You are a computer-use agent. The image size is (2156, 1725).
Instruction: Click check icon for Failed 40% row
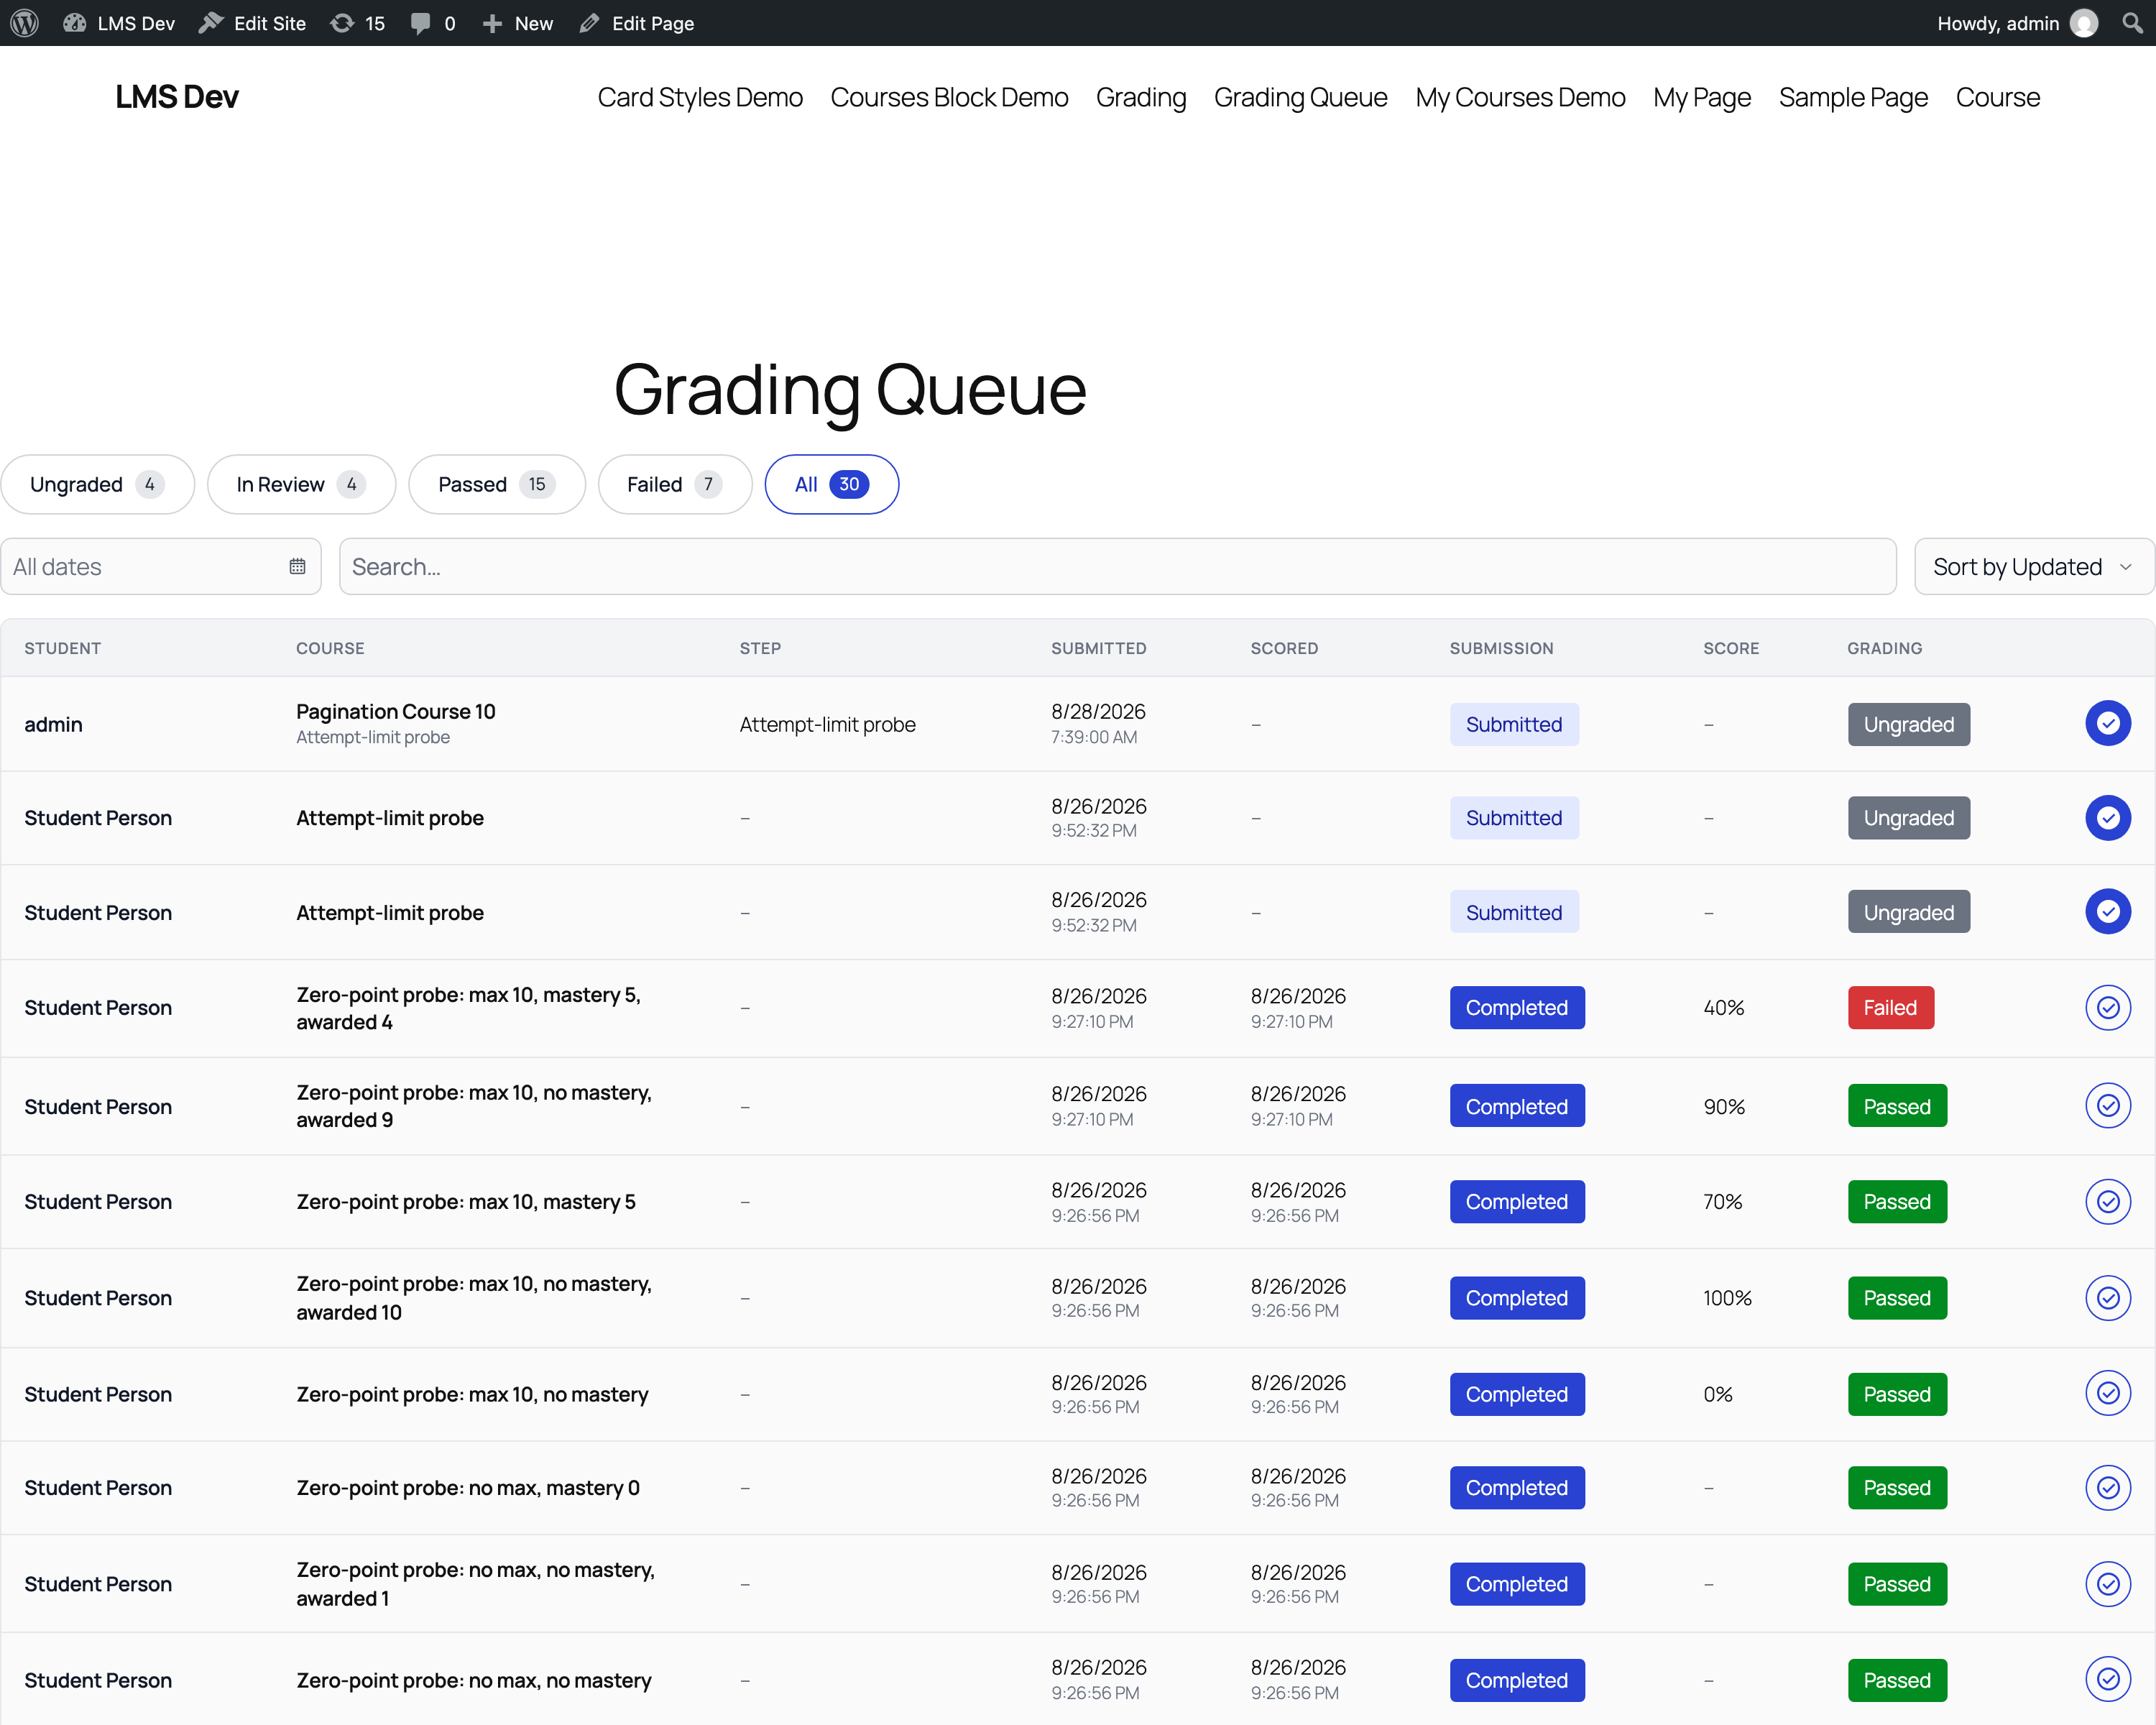point(2108,1007)
